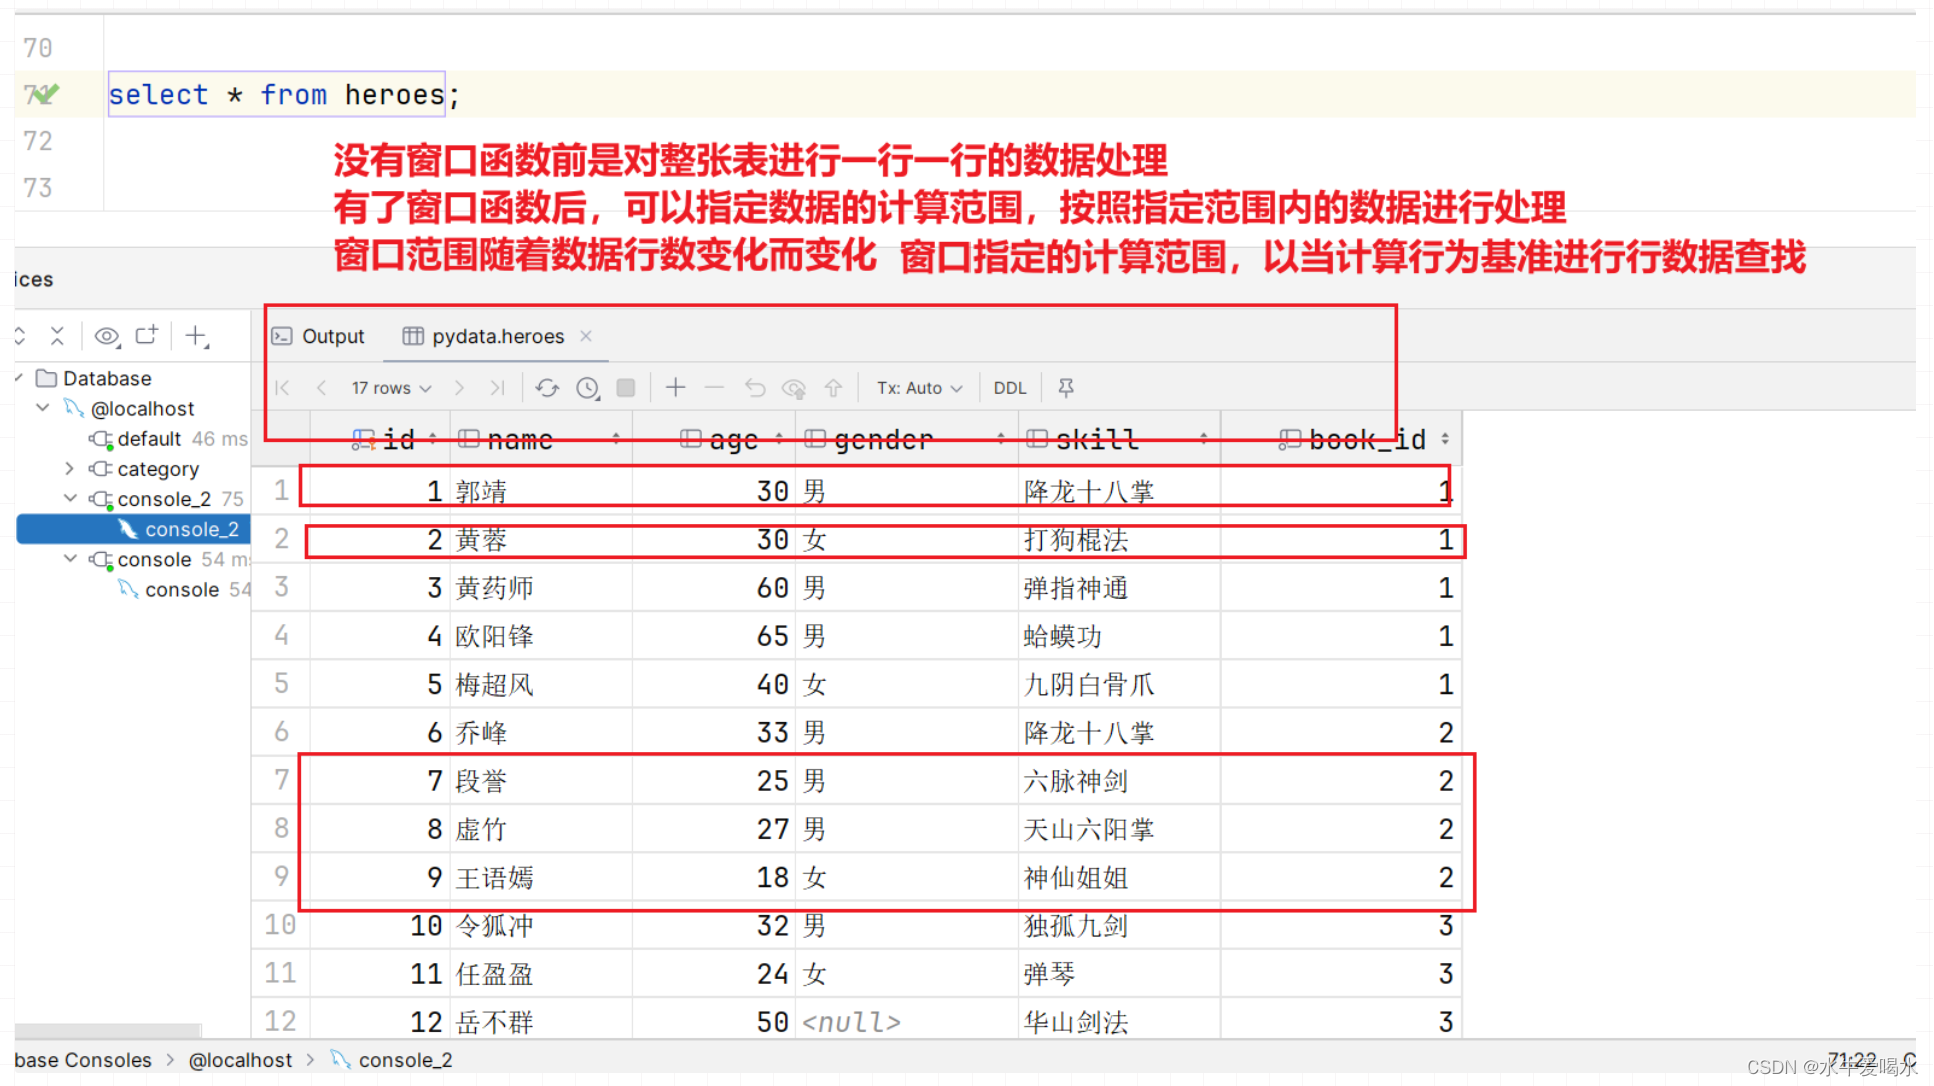Select the console_2 item in the tree
Image resolution: width=1934 pixels, height=1086 pixels.
click(x=191, y=529)
